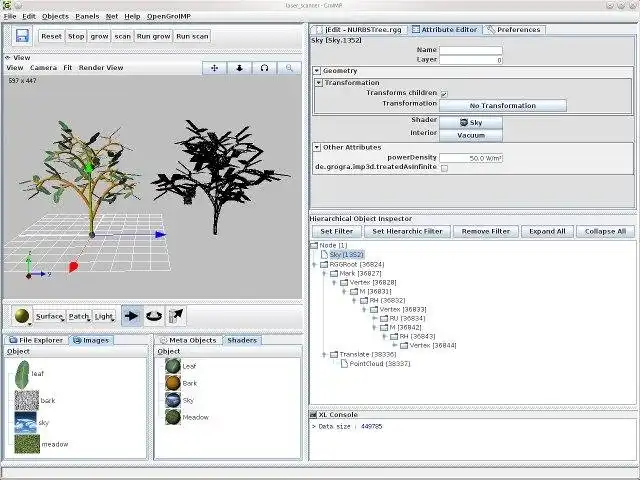640x480 pixels.
Task: Click the folder icon beside RGGRoot [36824]
Action: point(324,264)
